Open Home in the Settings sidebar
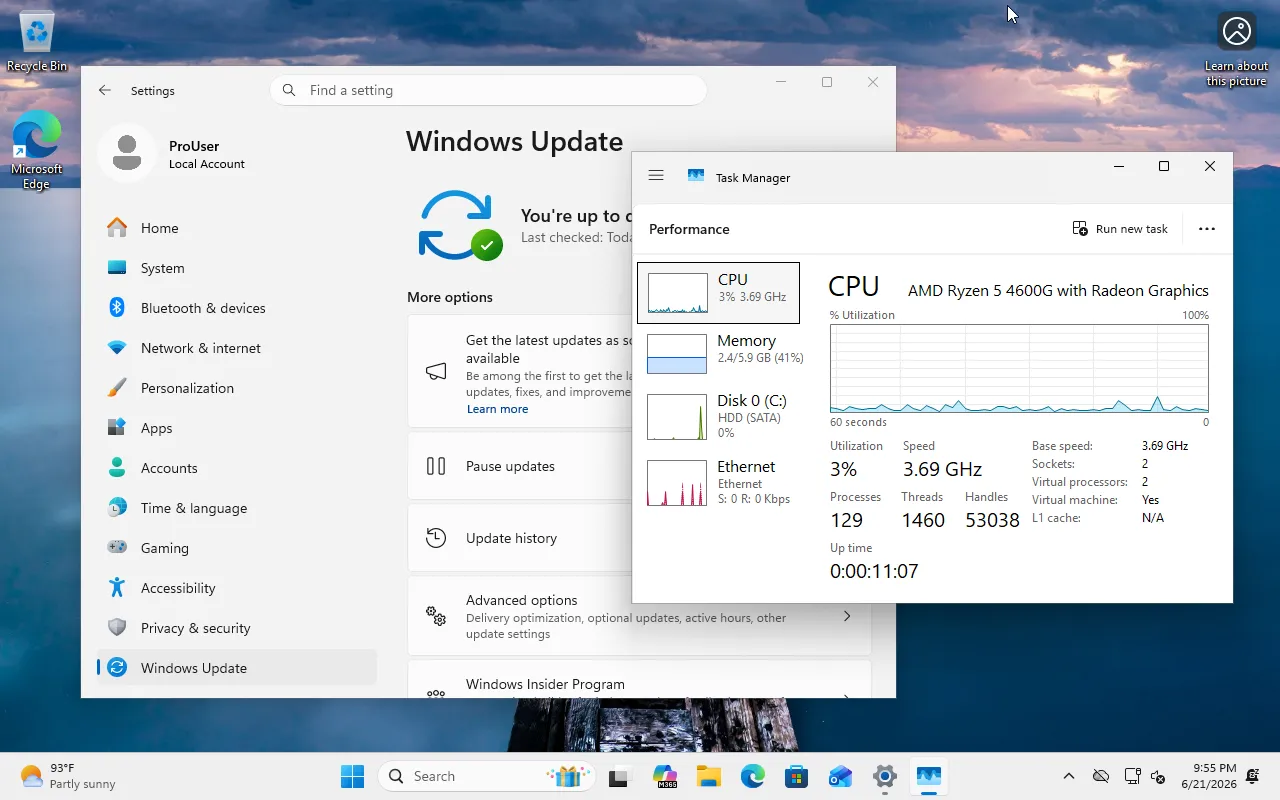The height and width of the screenshot is (800, 1280). [237, 228]
